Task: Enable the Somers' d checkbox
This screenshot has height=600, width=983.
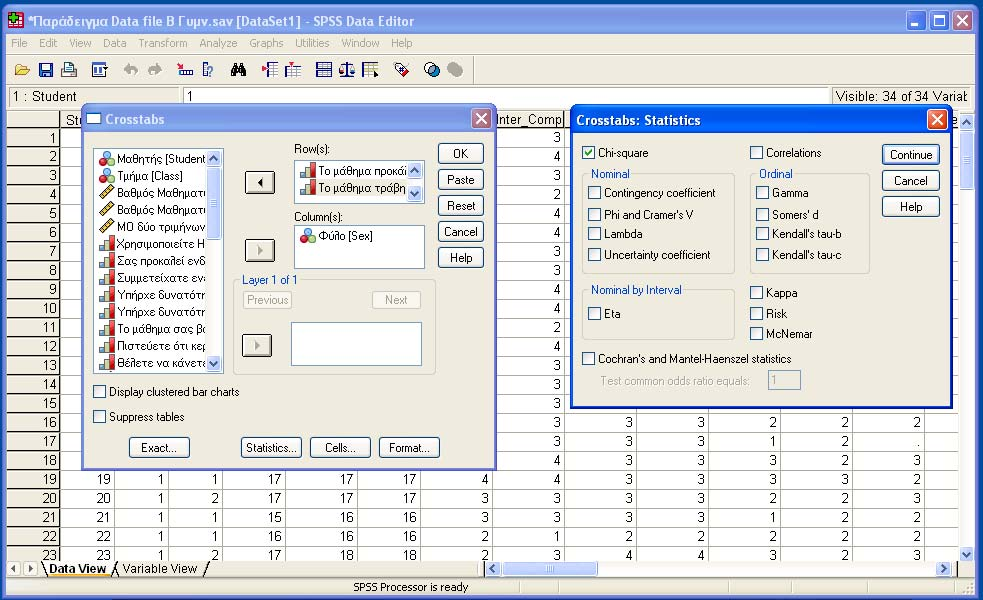Action: (762, 214)
